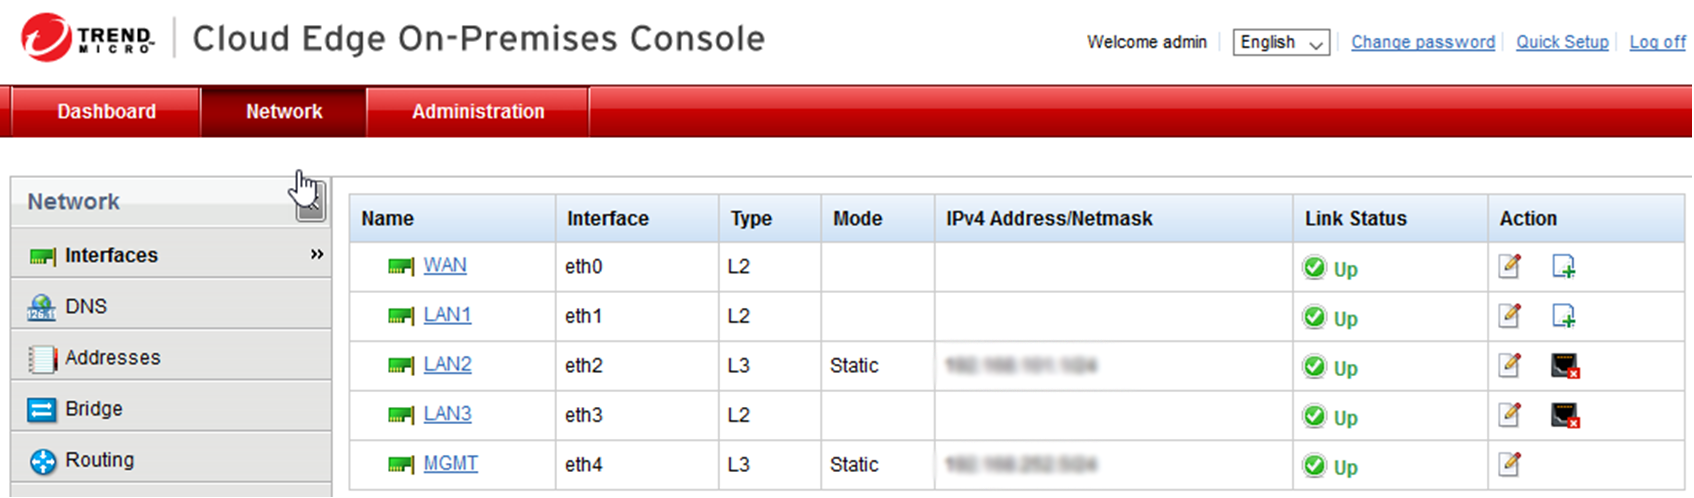Screen dimensions: 1694x498
Task: Collapse the Network sidebar panel
Action: [x=311, y=204]
